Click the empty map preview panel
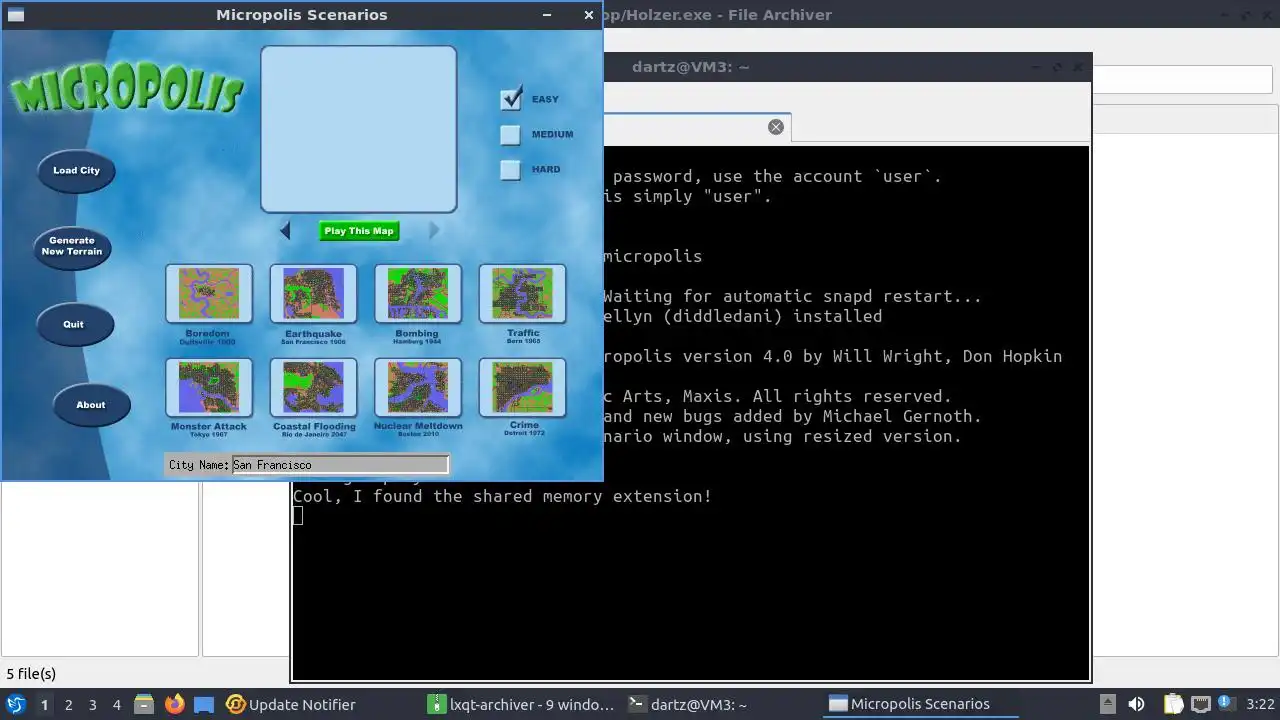This screenshot has width=1280, height=720. coord(359,129)
